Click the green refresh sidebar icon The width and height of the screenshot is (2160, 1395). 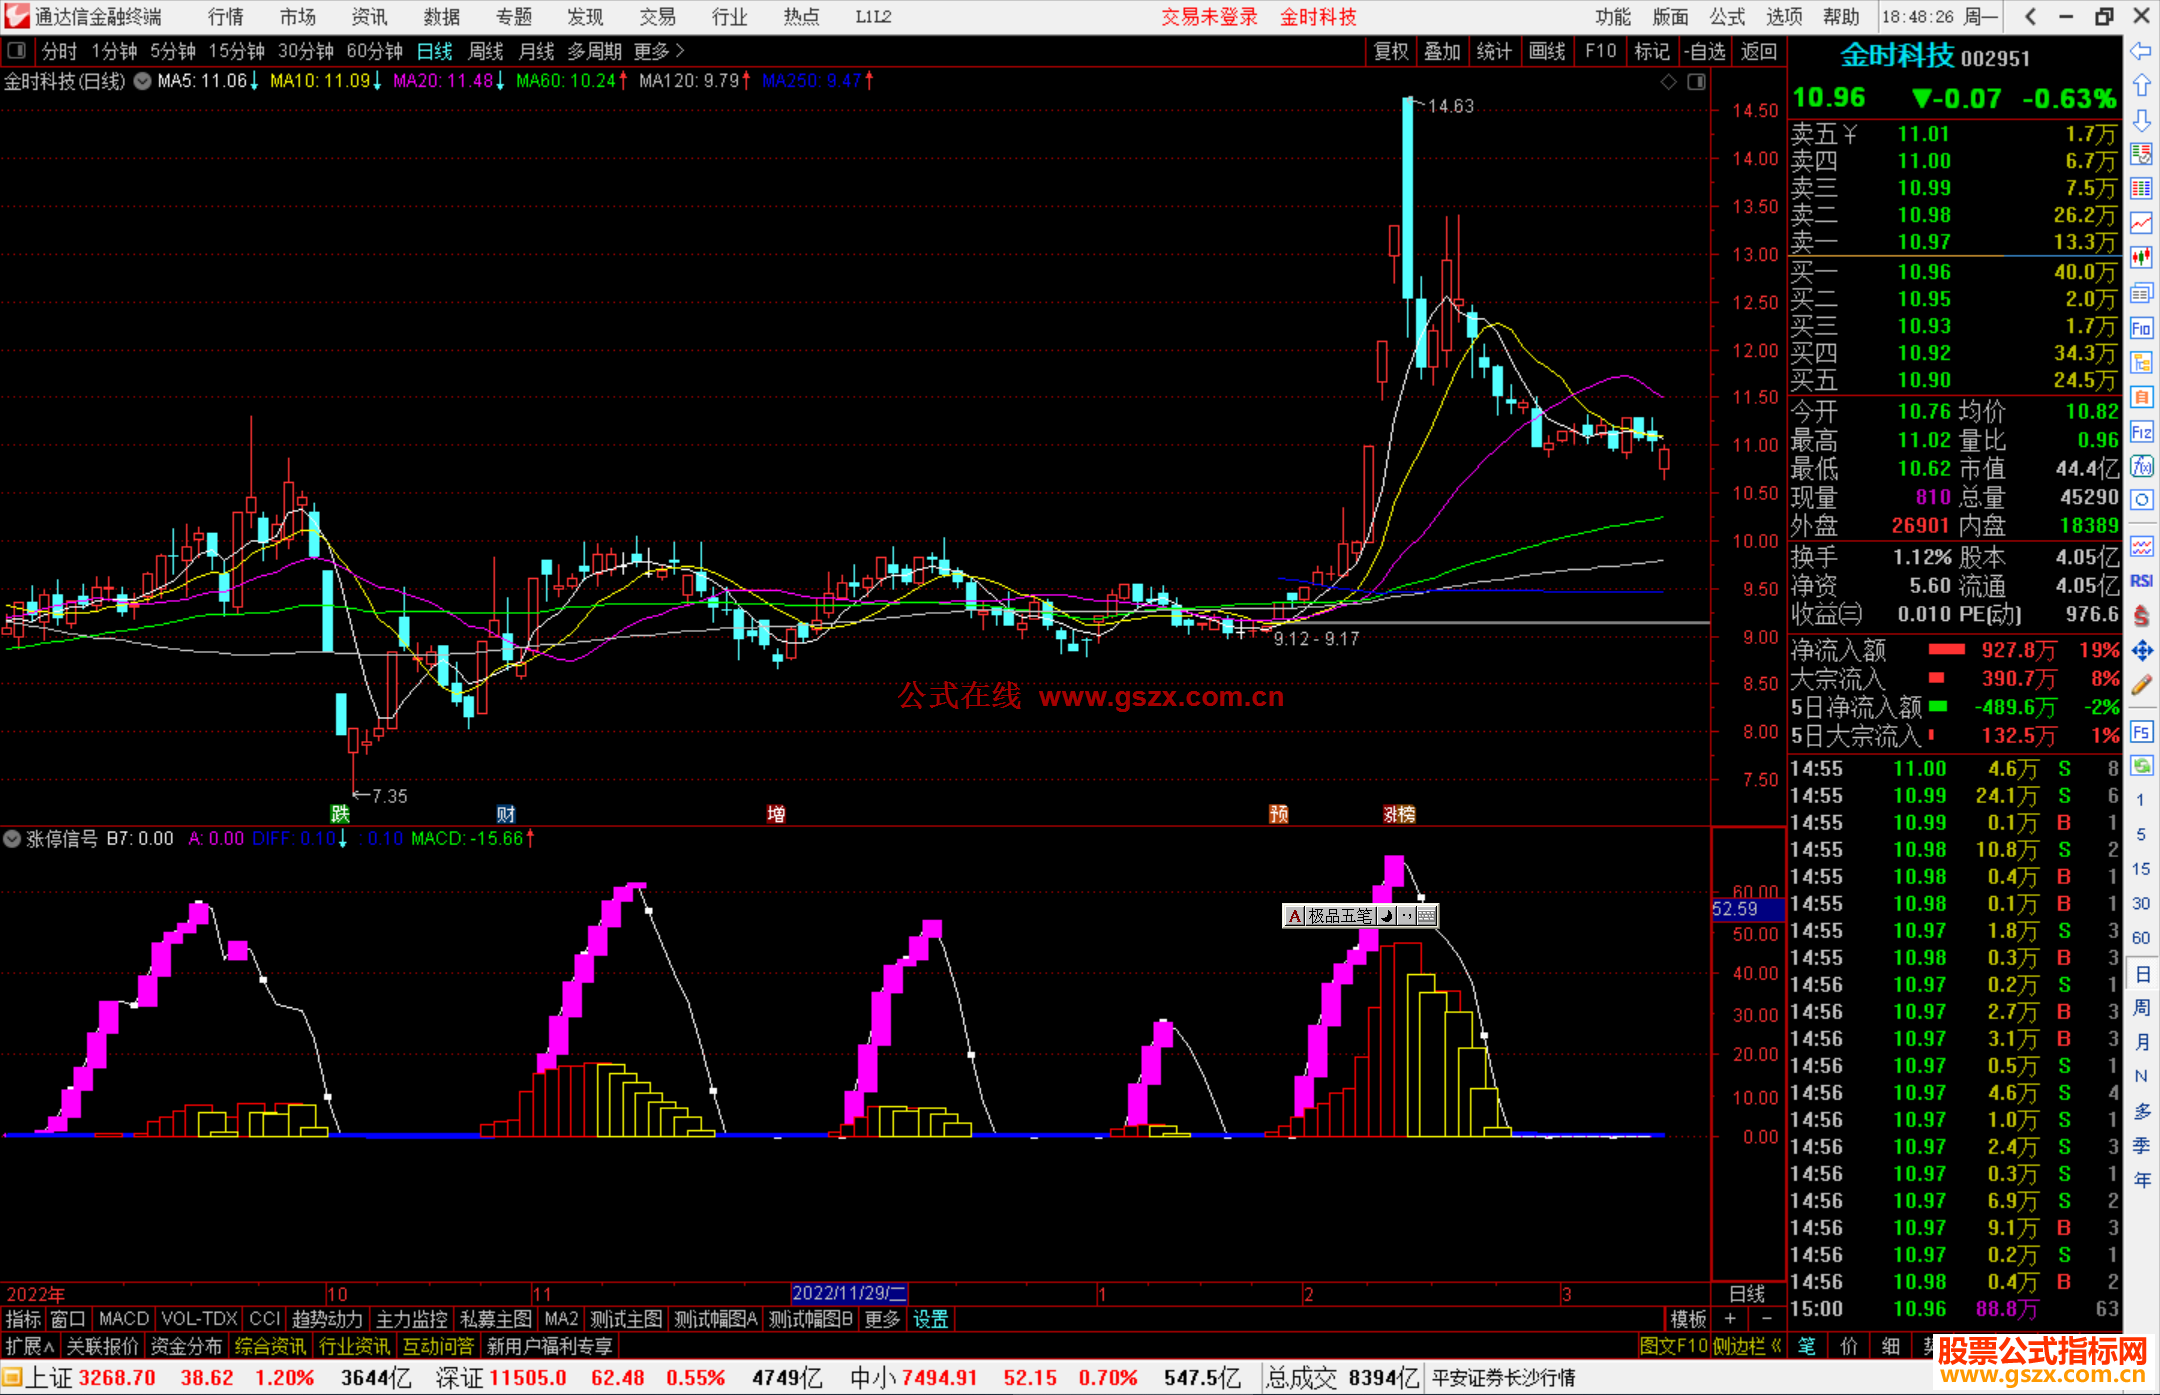[2141, 766]
